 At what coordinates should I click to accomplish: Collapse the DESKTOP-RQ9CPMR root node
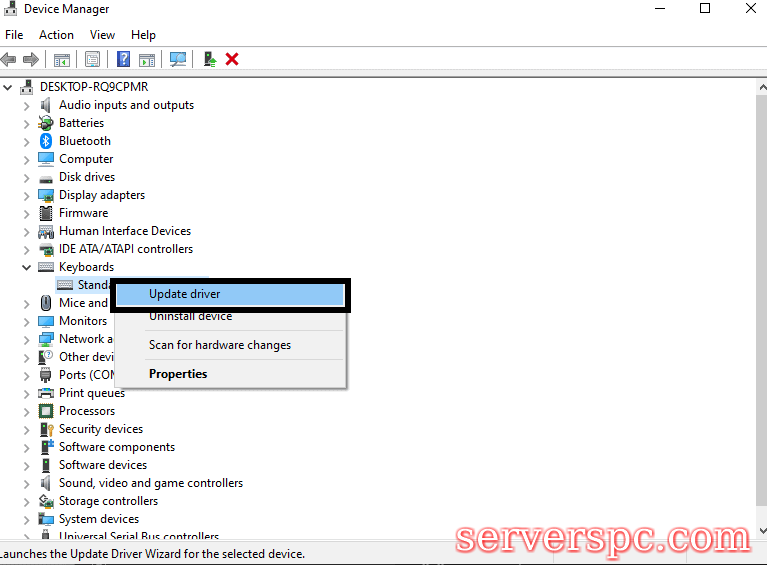click(7, 88)
